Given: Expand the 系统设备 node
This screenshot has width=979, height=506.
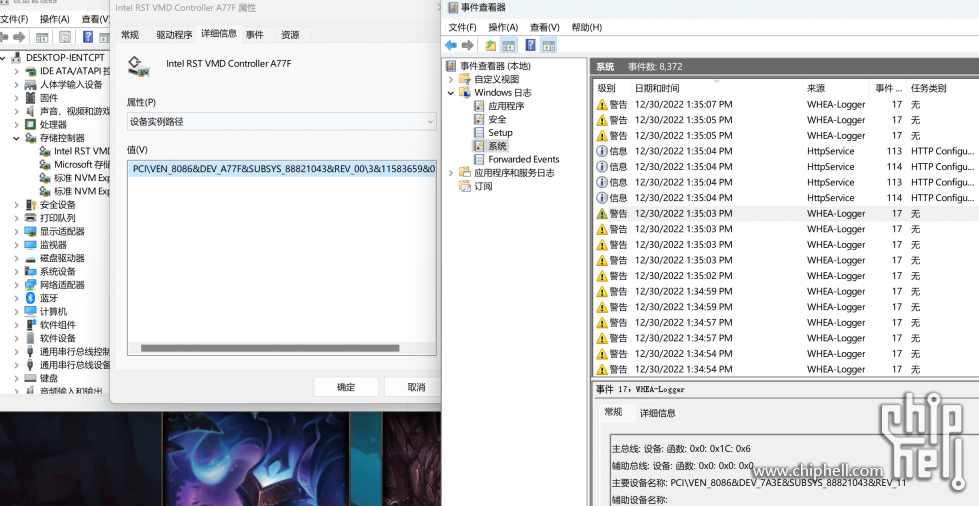Looking at the screenshot, I should tap(17, 271).
